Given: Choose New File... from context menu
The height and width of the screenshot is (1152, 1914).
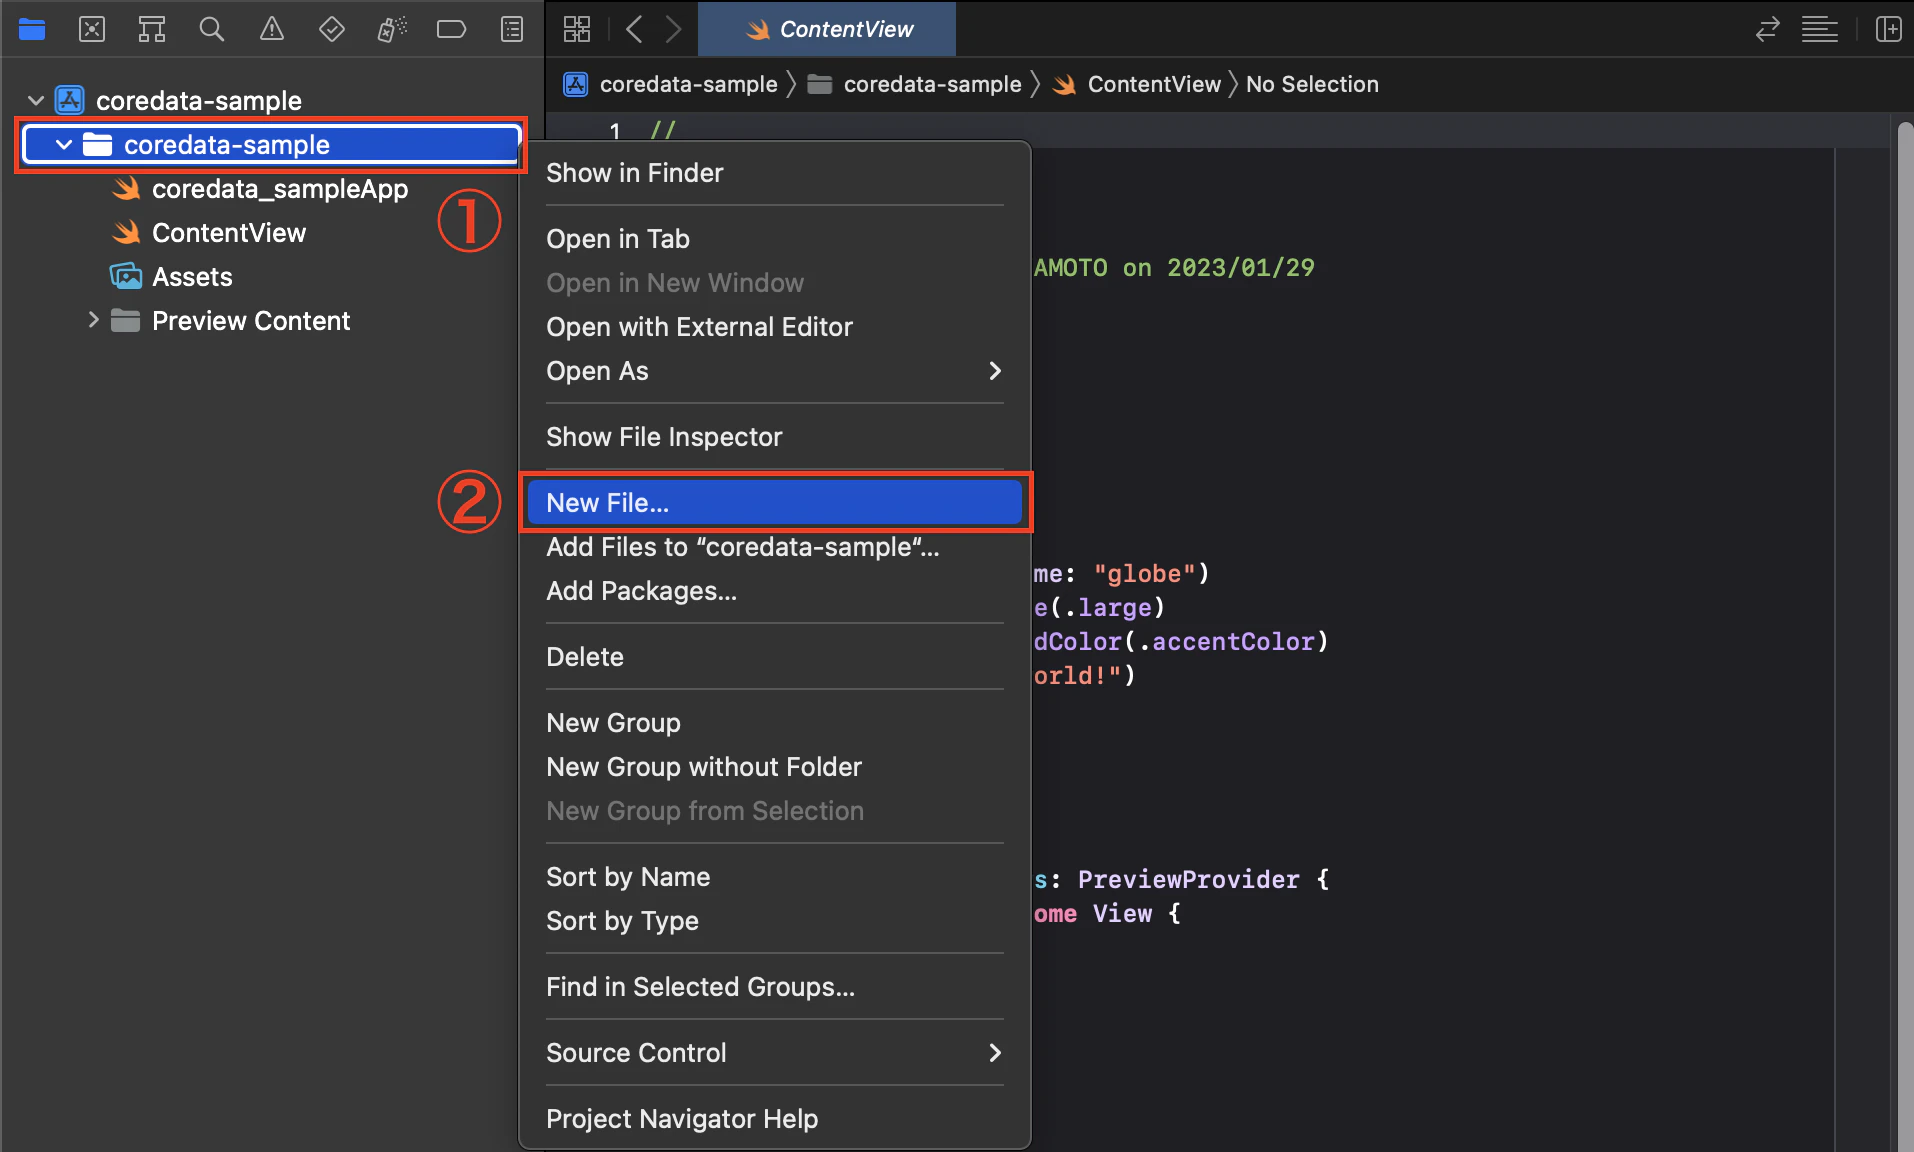Looking at the screenshot, I should click(x=774, y=503).
